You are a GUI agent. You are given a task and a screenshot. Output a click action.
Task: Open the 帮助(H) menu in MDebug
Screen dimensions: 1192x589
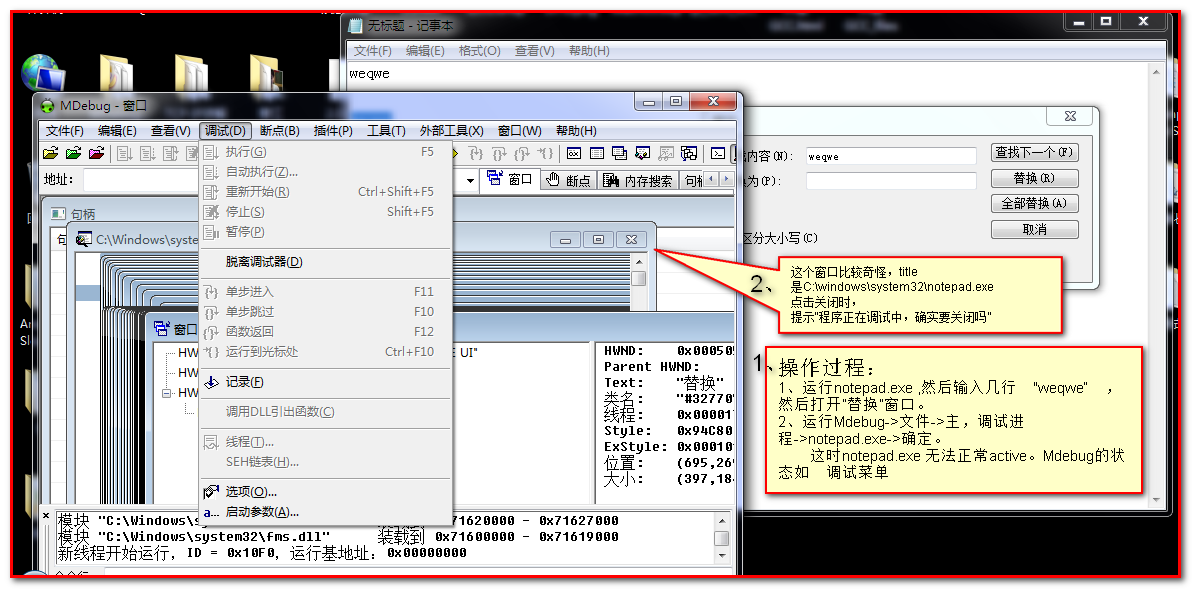pos(576,131)
